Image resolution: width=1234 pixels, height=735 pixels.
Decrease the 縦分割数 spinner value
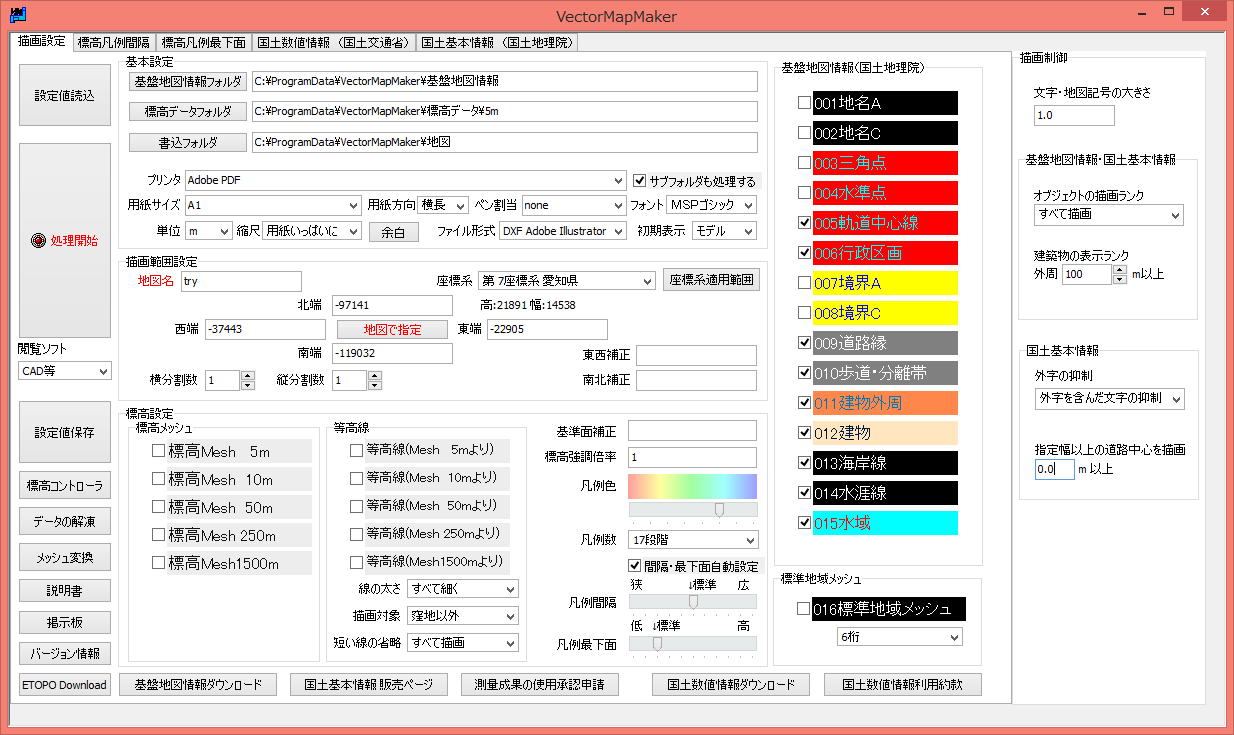pos(374,385)
